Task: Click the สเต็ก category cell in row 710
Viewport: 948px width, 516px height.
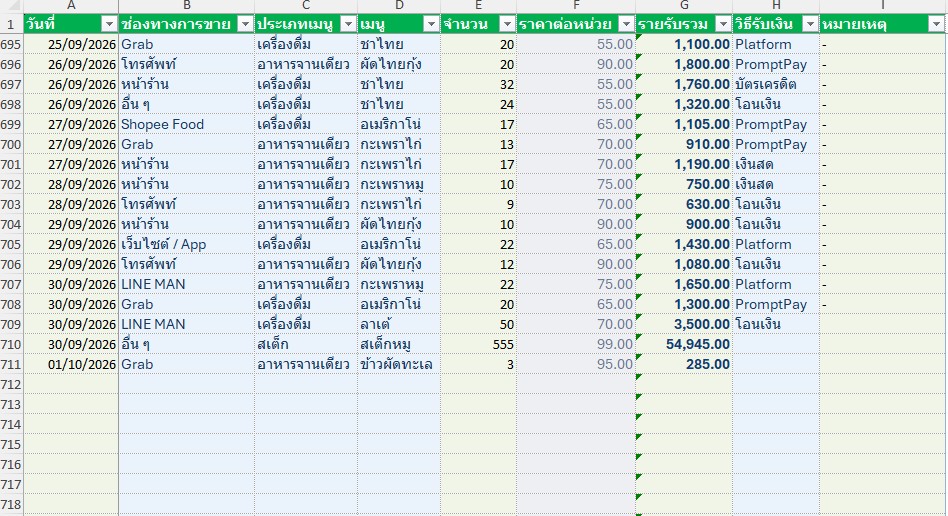Action: click(x=306, y=344)
